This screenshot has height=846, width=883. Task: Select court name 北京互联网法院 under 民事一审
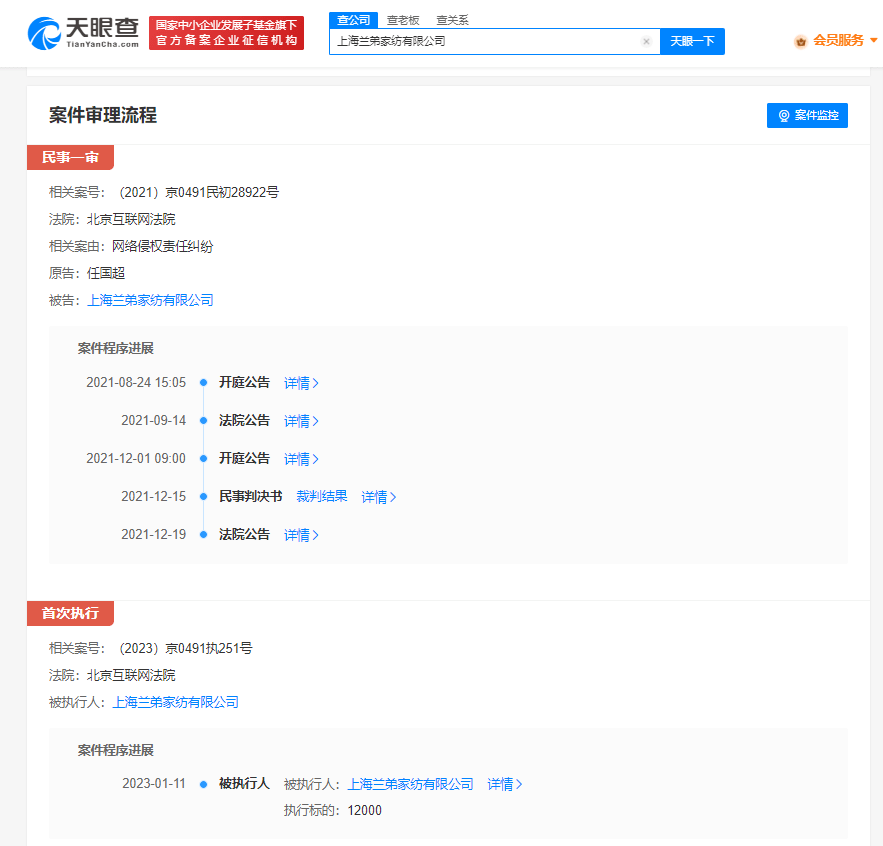pyautogui.click(x=131, y=219)
